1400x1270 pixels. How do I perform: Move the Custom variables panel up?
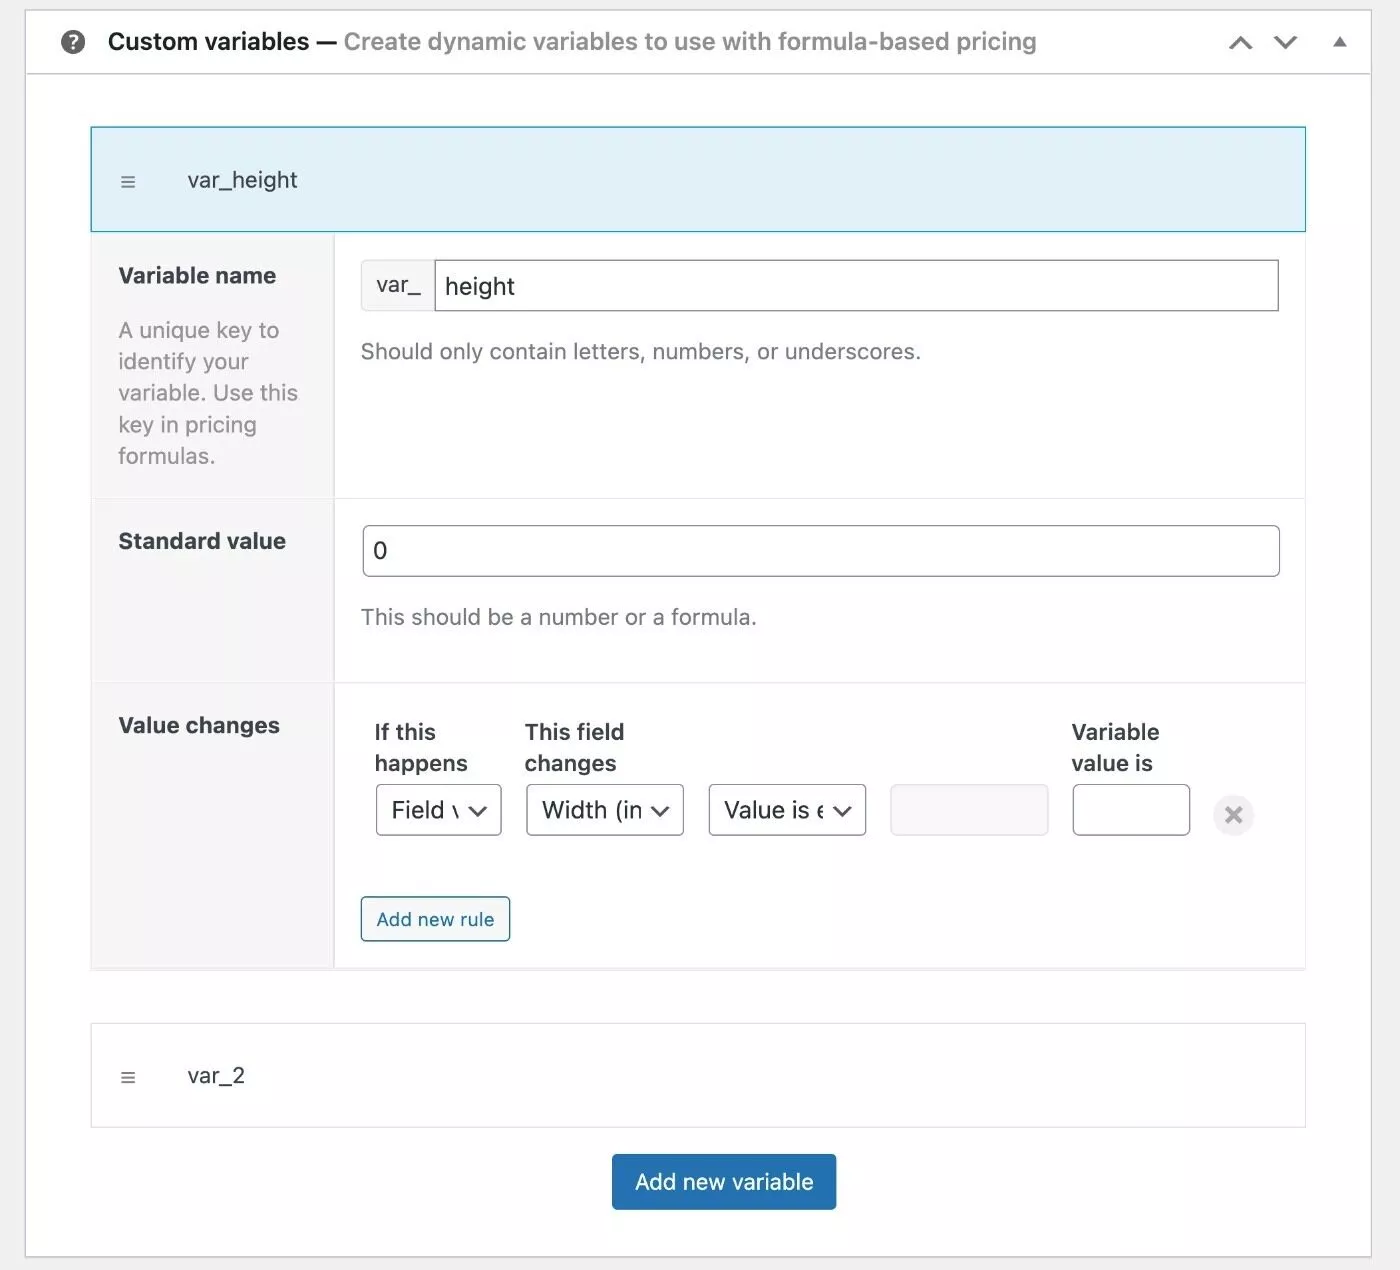(1240, 42)
